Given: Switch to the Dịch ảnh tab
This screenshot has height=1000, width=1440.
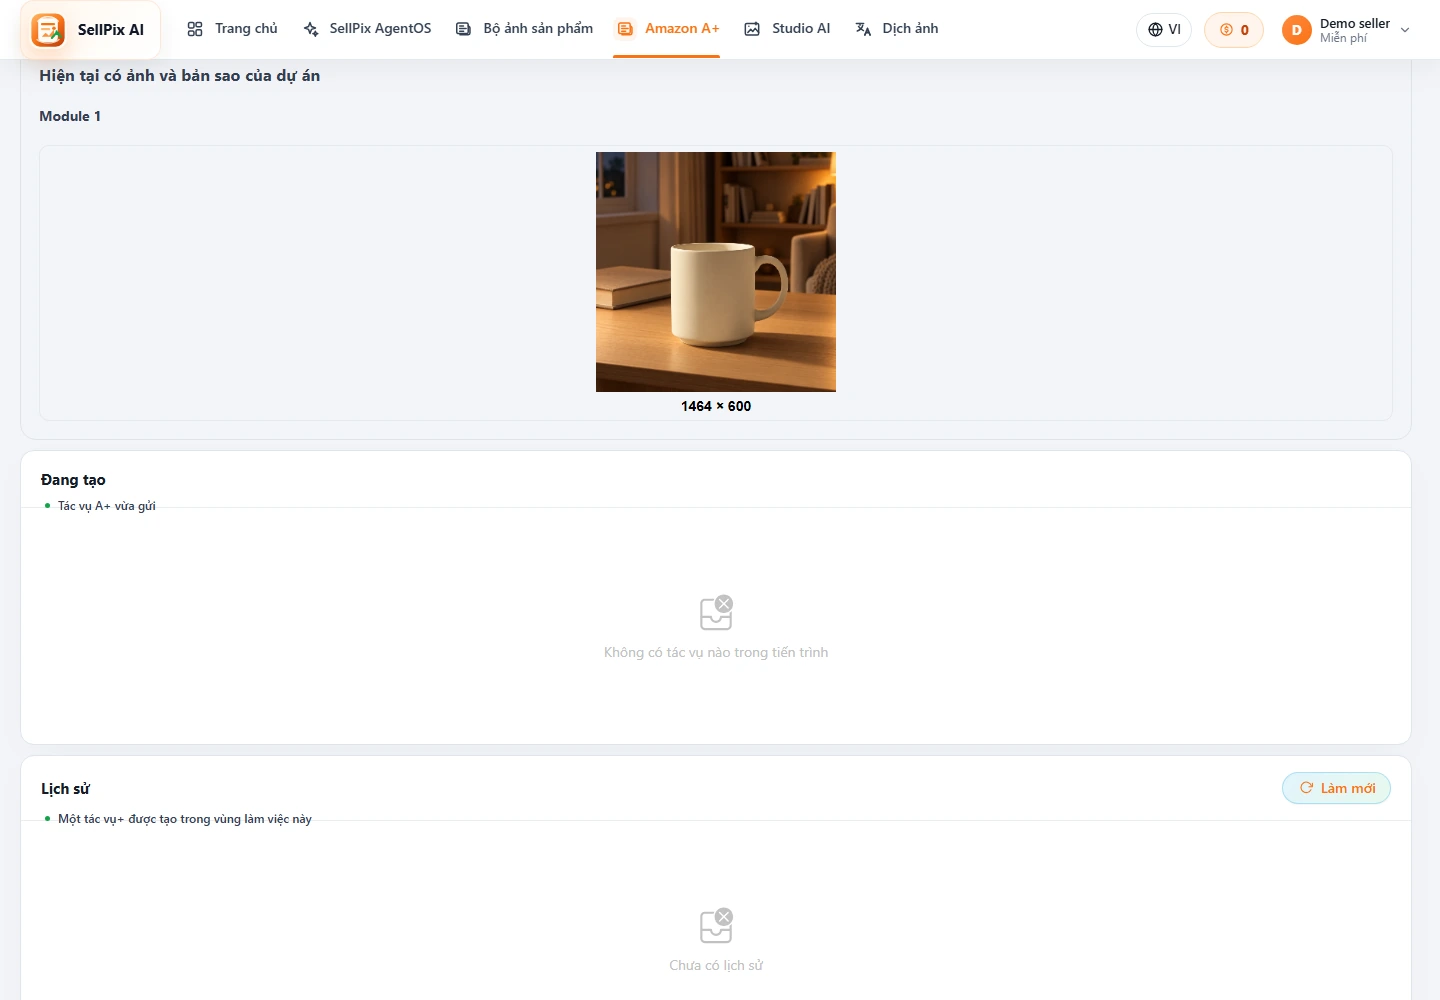Looking at the screenshot, I should (x=897, y=29).
